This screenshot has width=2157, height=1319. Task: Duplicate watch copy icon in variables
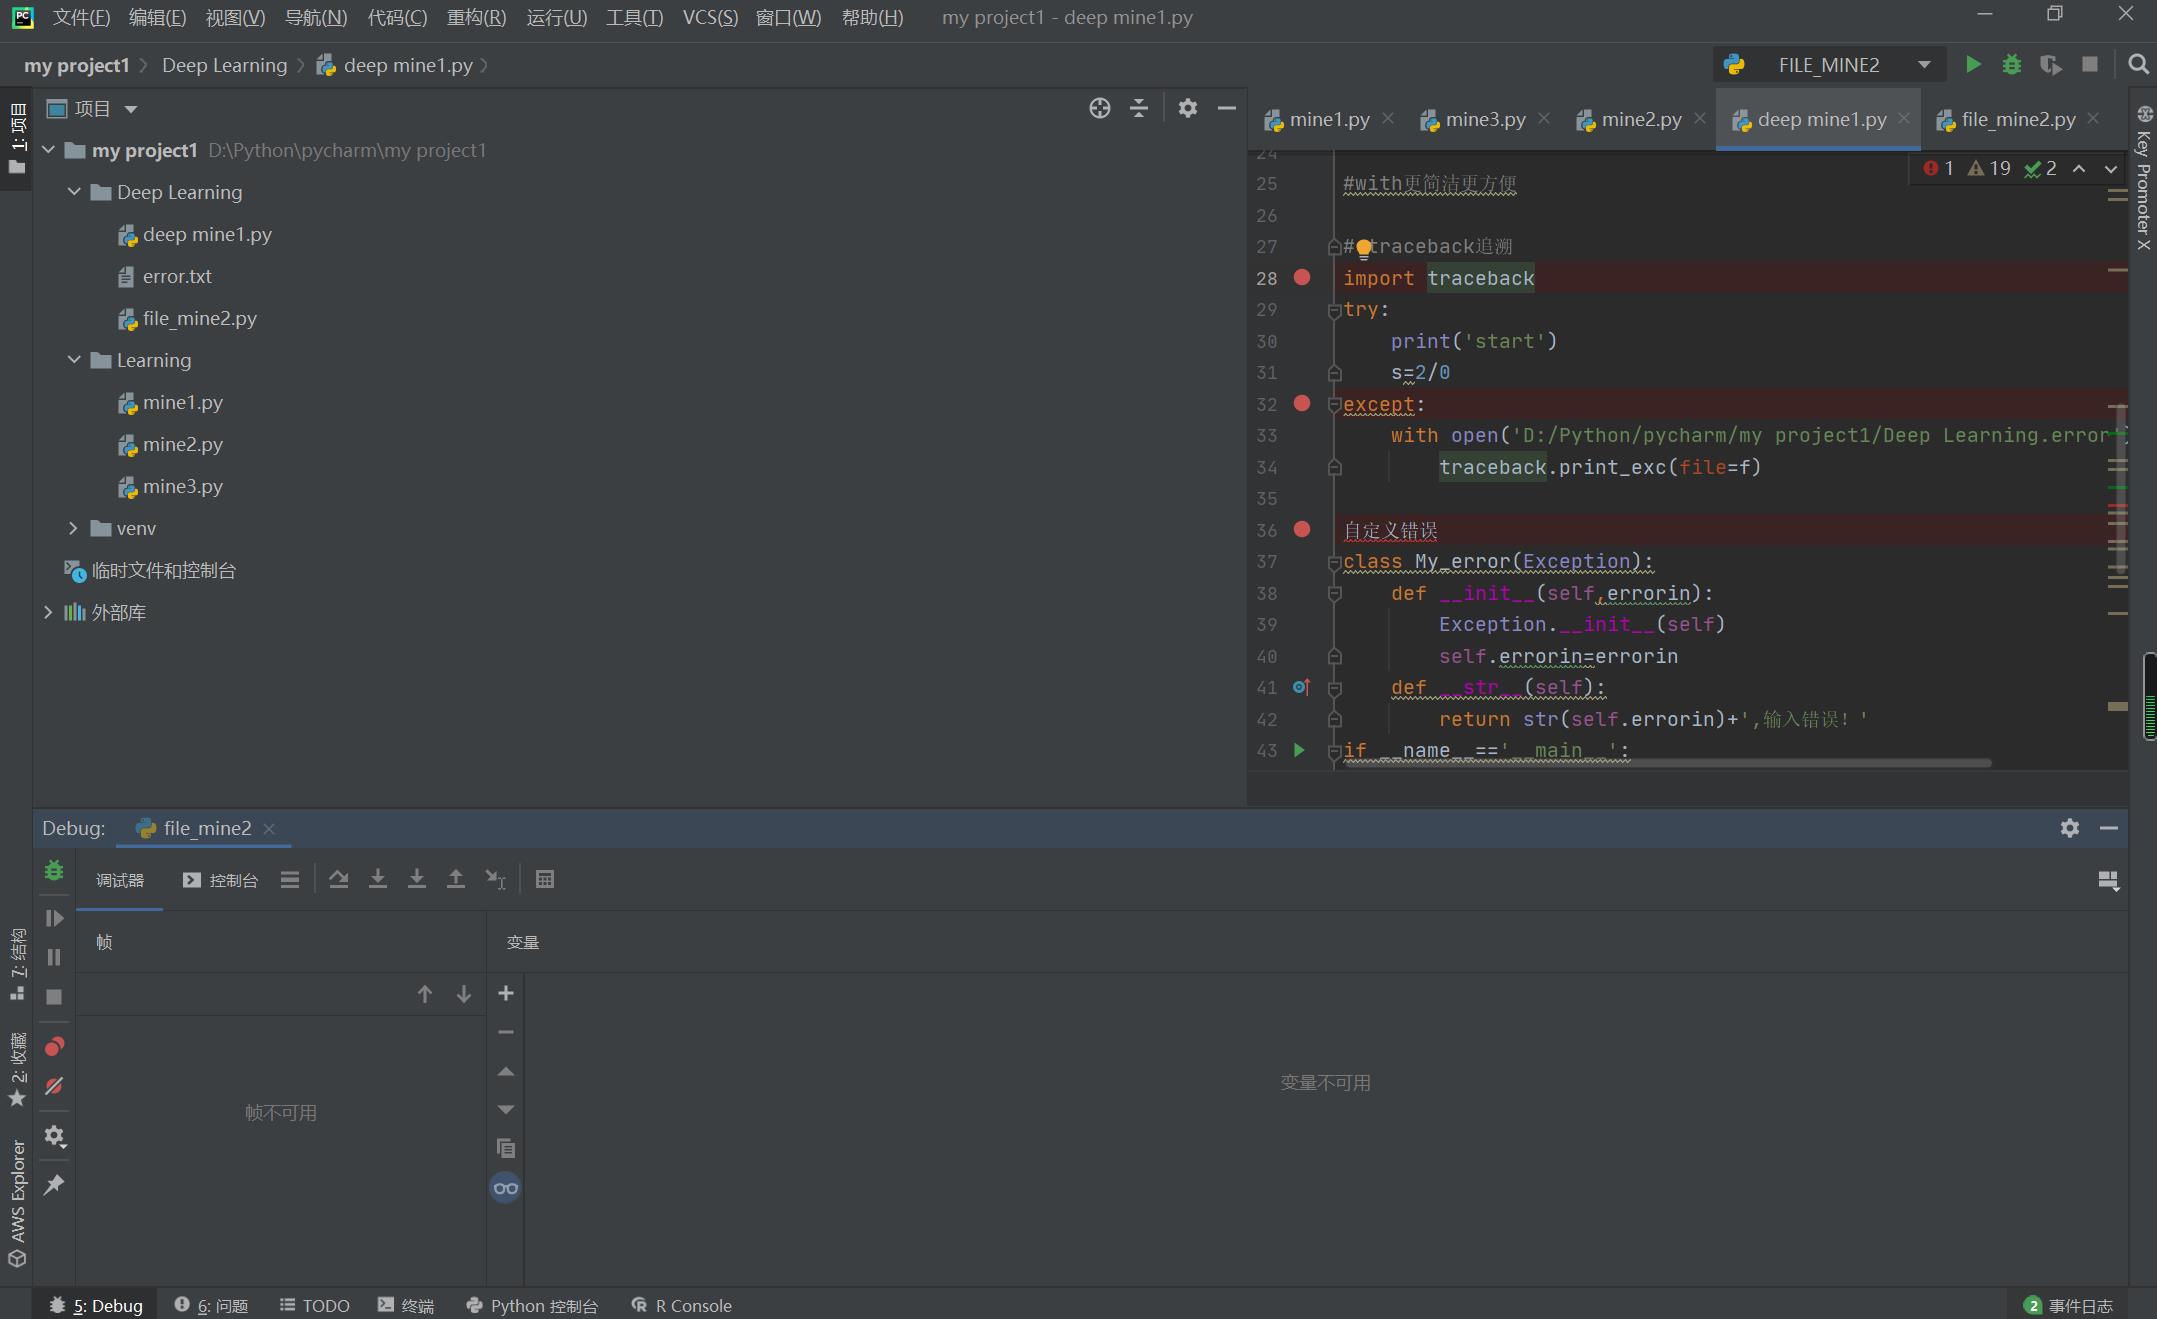[506, 1148]
